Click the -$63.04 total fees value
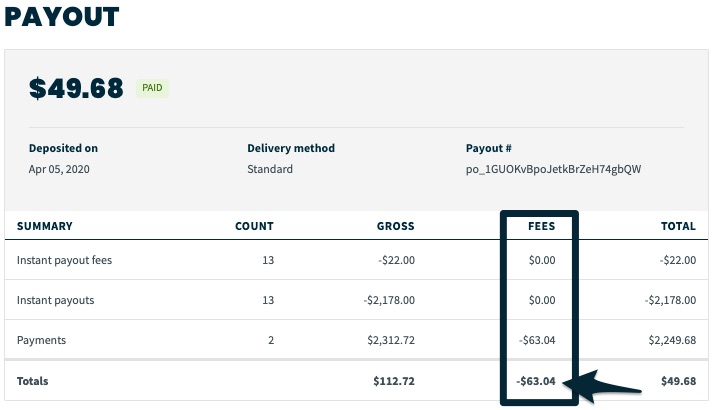The image size is (715, 410). (x=536, y=381)
